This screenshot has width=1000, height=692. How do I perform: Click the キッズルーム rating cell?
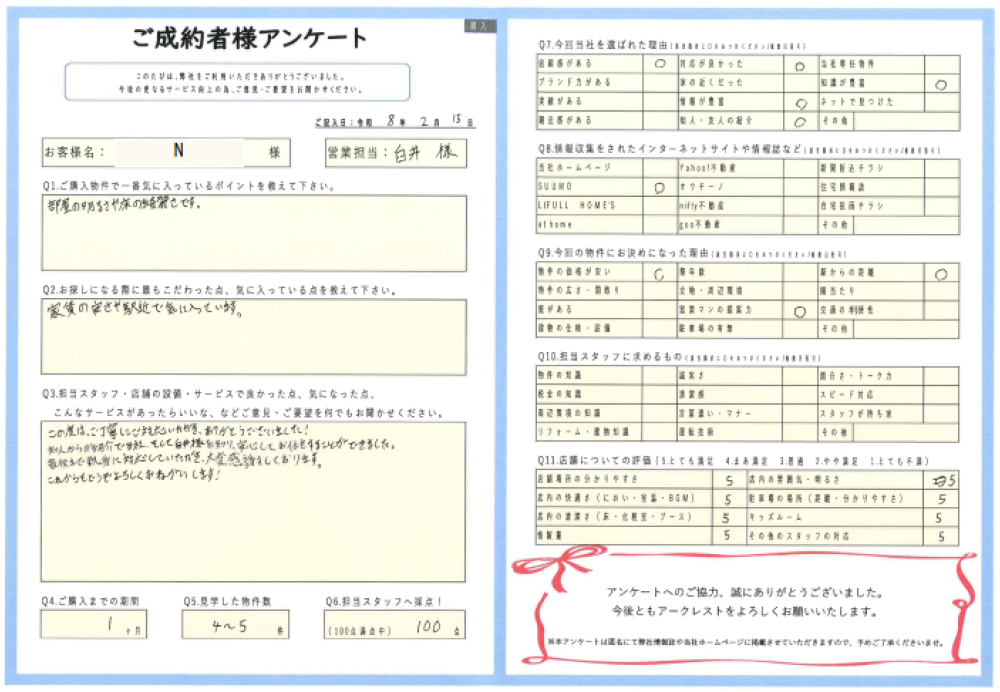pos(940,517)
